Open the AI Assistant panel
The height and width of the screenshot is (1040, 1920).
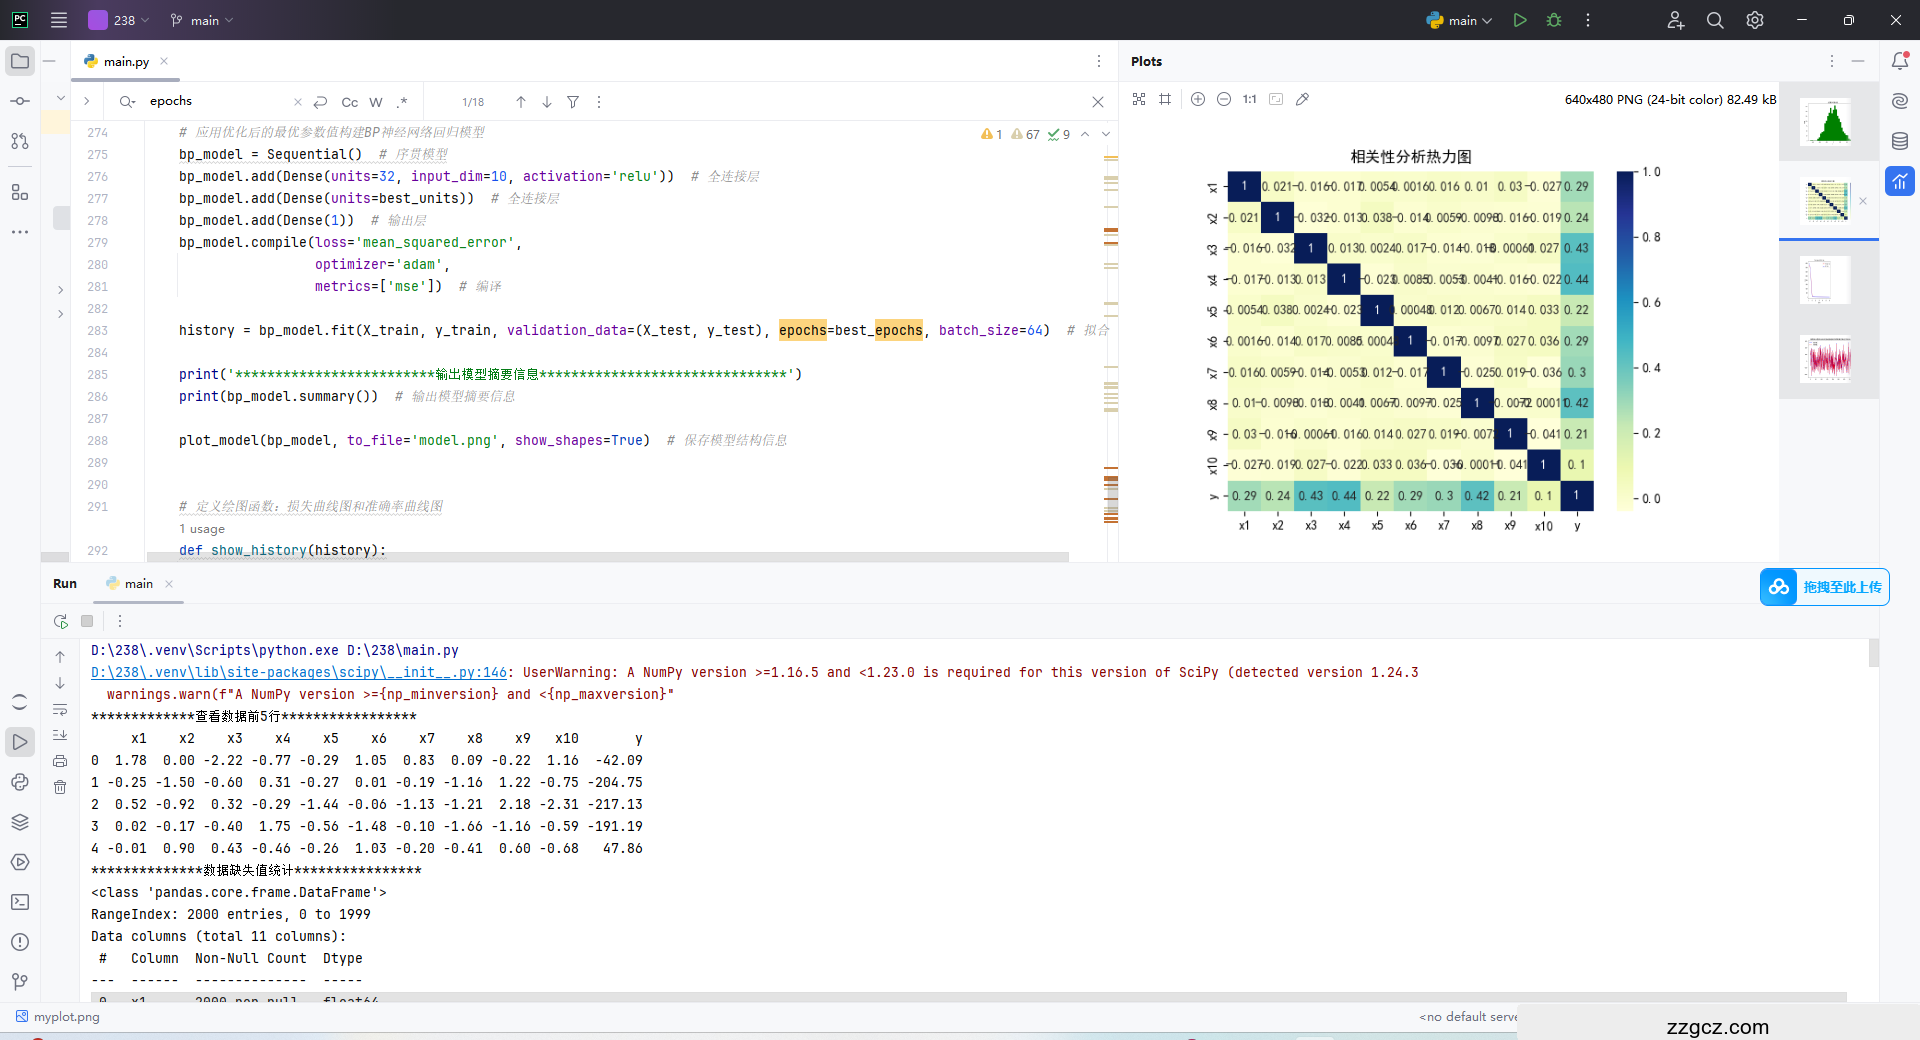(x=1901, y=100)
